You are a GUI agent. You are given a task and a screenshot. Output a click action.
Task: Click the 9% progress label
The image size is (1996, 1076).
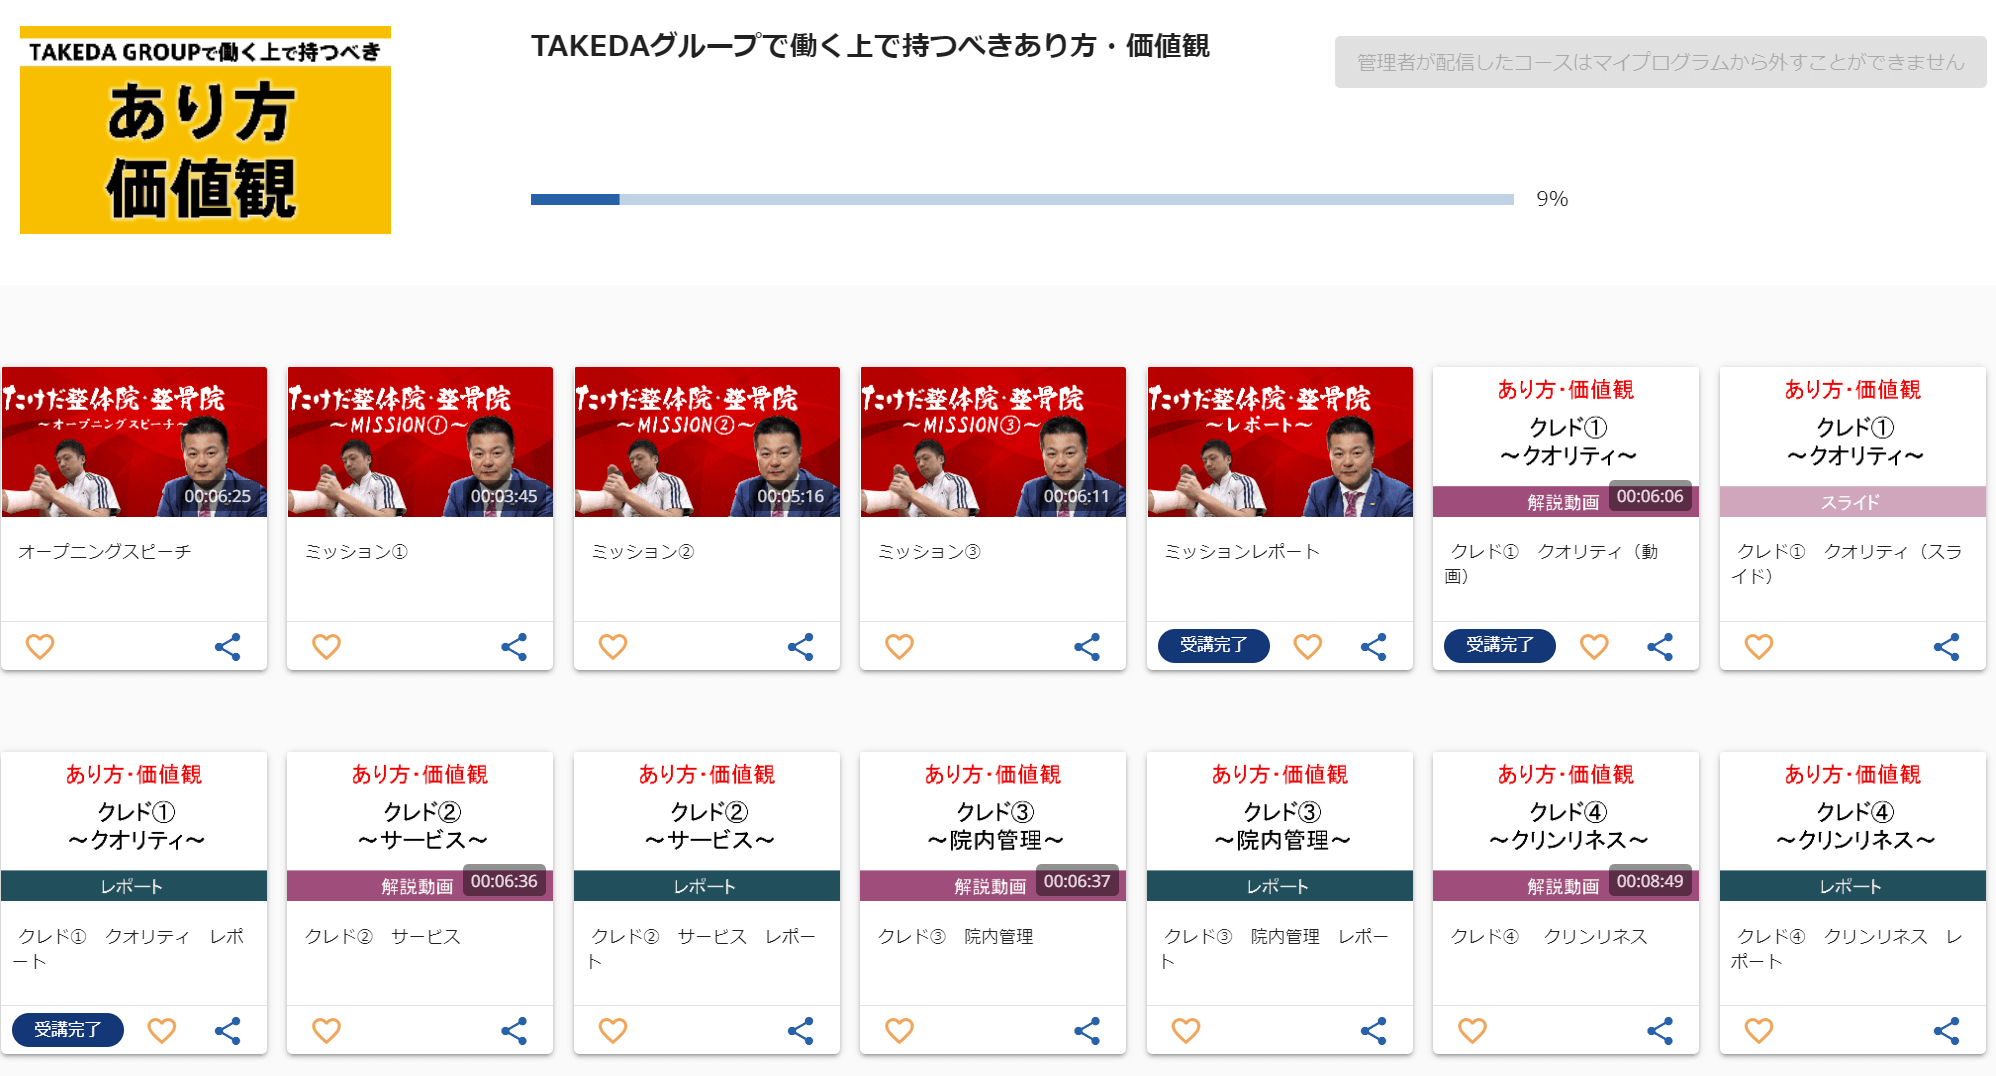(1552, 199)
